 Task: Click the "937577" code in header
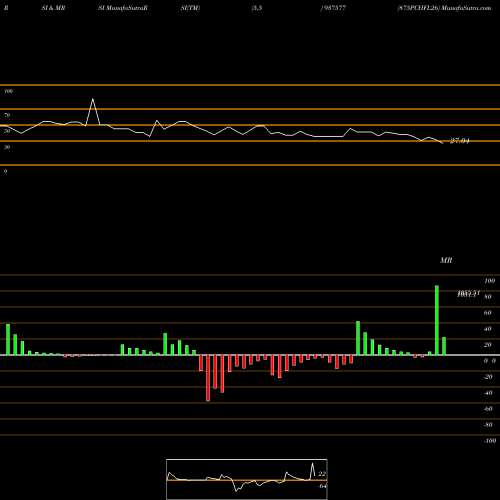point(334,8)
